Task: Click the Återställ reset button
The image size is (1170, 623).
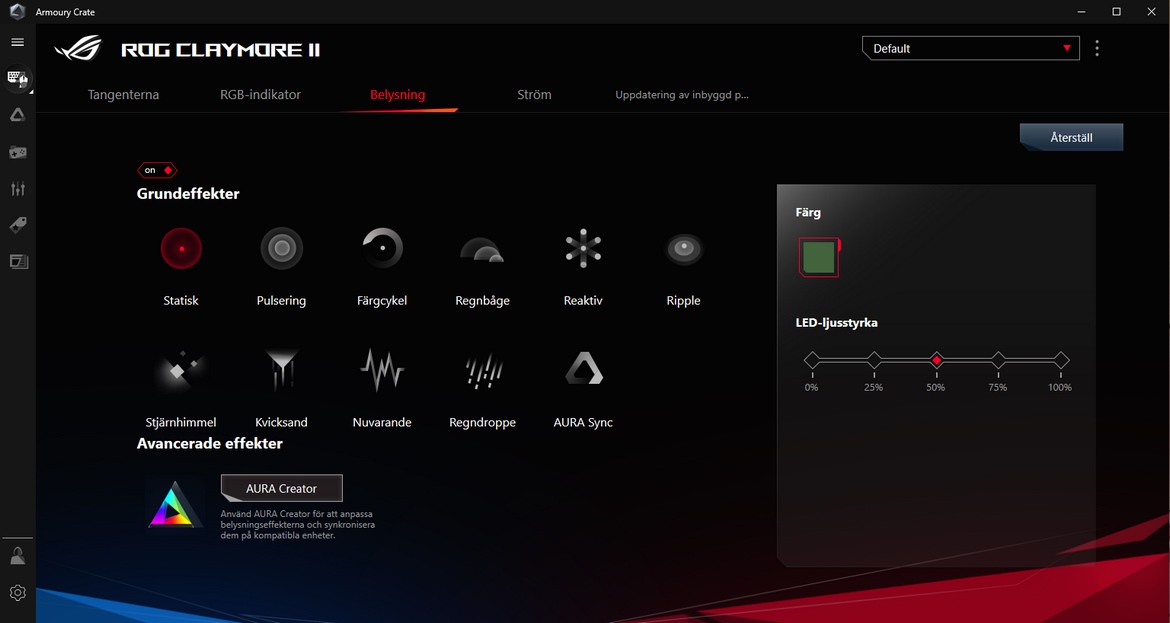Action: pos(1071,138)
